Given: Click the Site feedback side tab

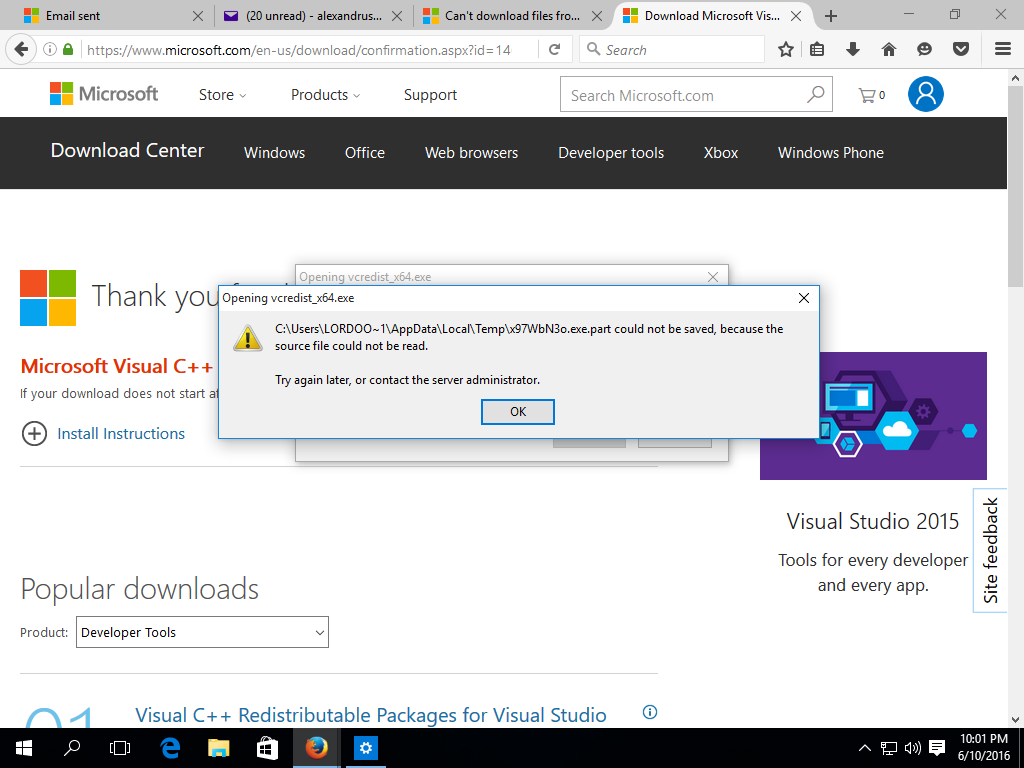Looking at the screenshot, I should click(990, 551).
